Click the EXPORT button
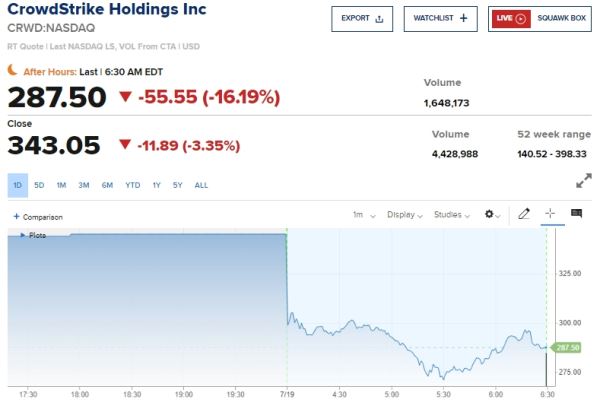The image size is (600, 412). click(x=362, y=19)
